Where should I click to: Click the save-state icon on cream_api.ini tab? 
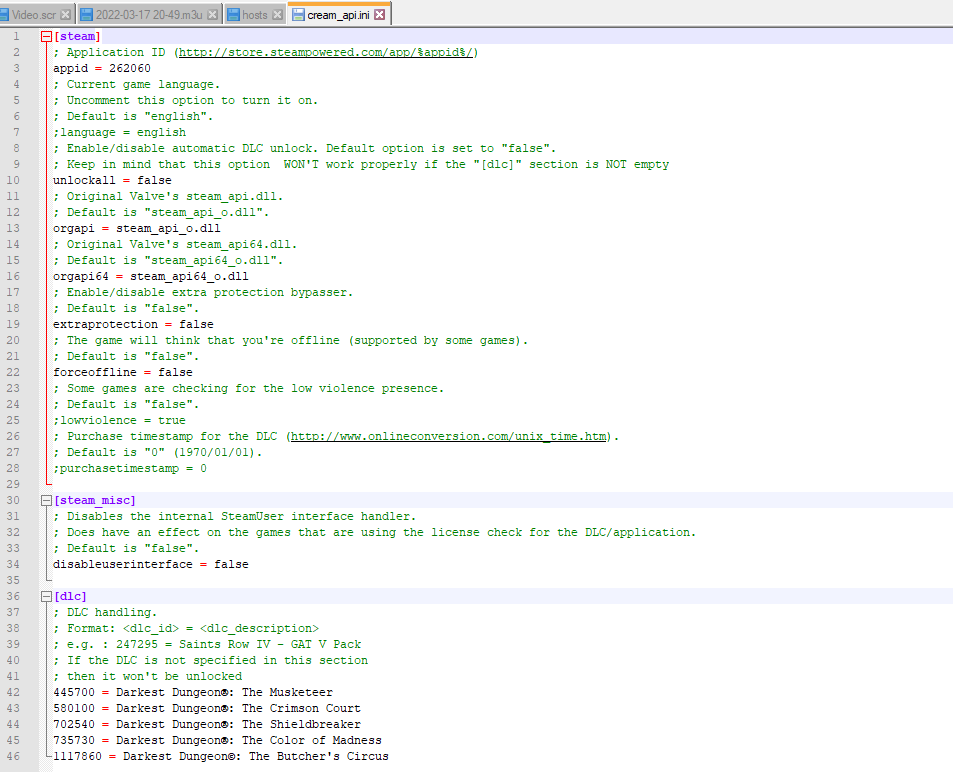(x=298, y=15)
